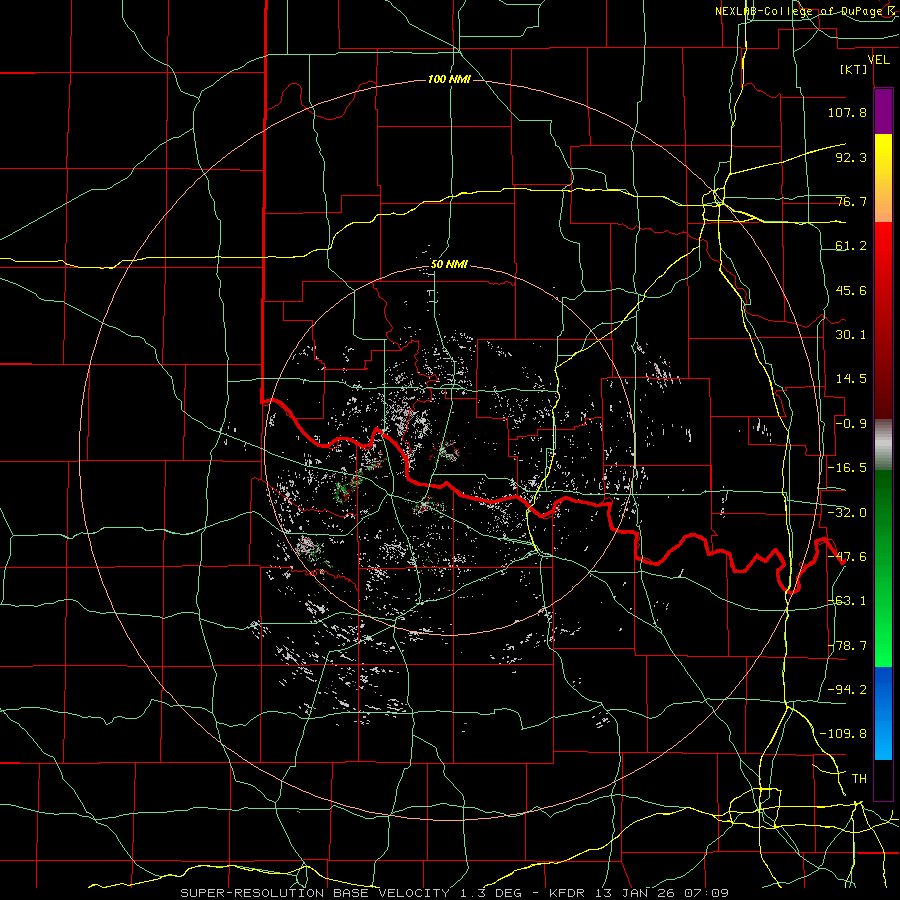Click the -94.2 velocity scale value

[847, 689]
